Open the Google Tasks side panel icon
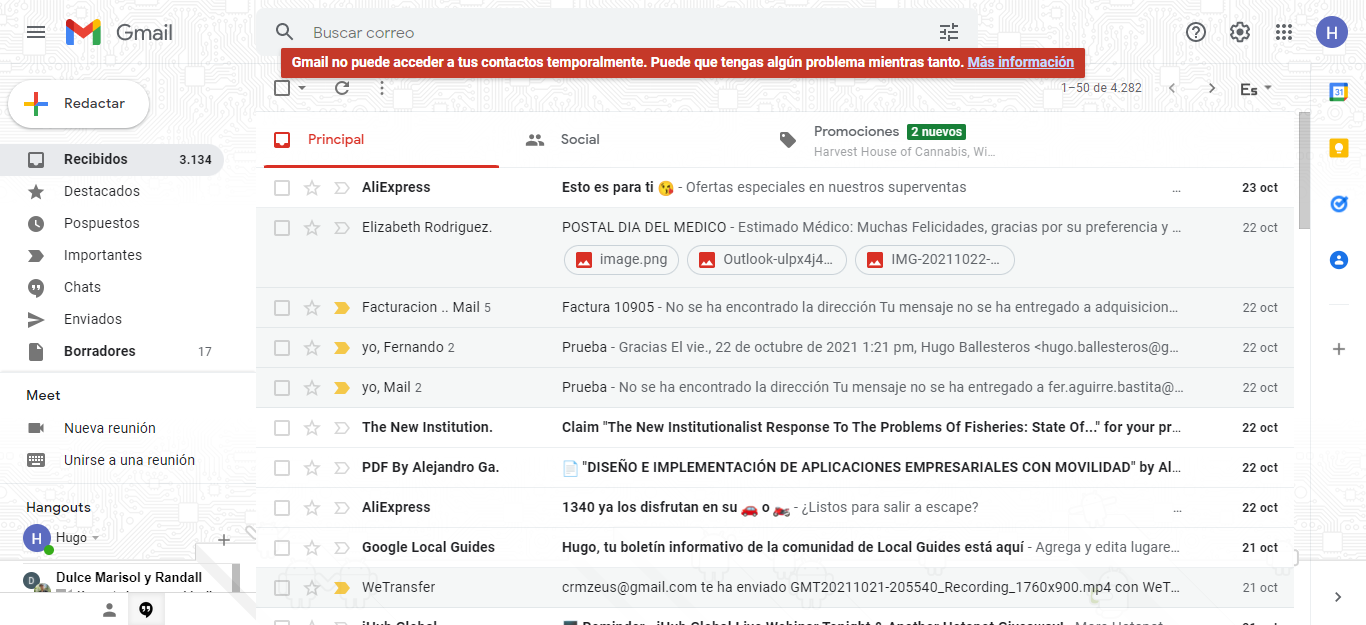 [1338, 204]
